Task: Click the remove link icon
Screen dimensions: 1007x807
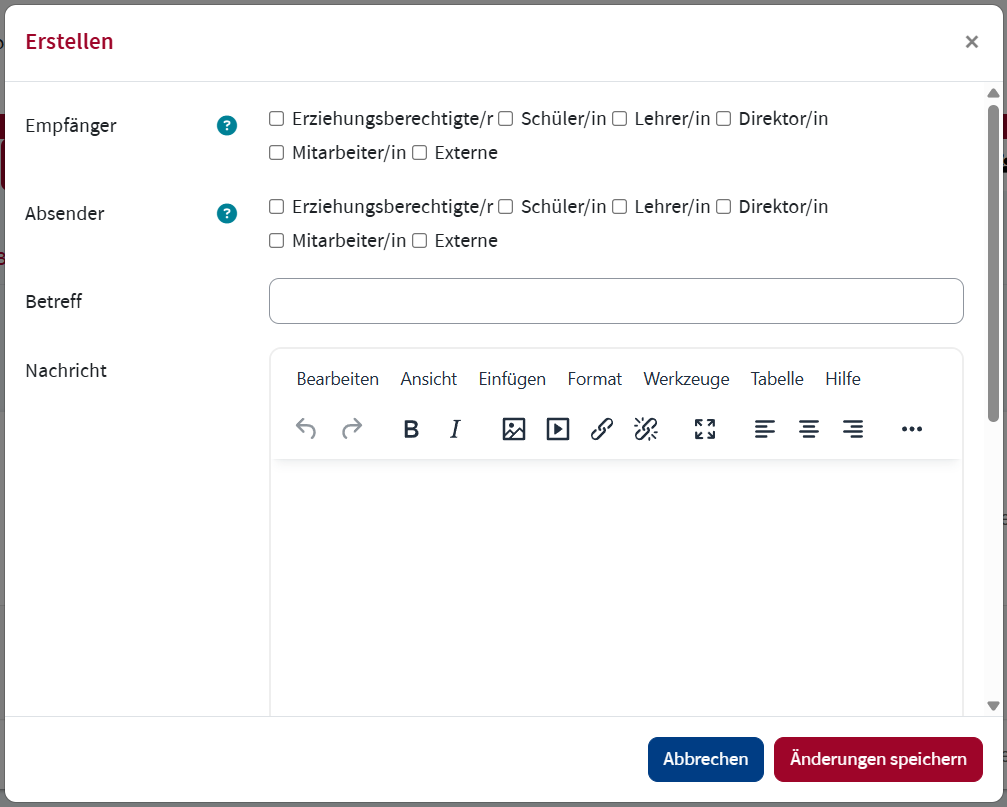Action: [646, 429]
